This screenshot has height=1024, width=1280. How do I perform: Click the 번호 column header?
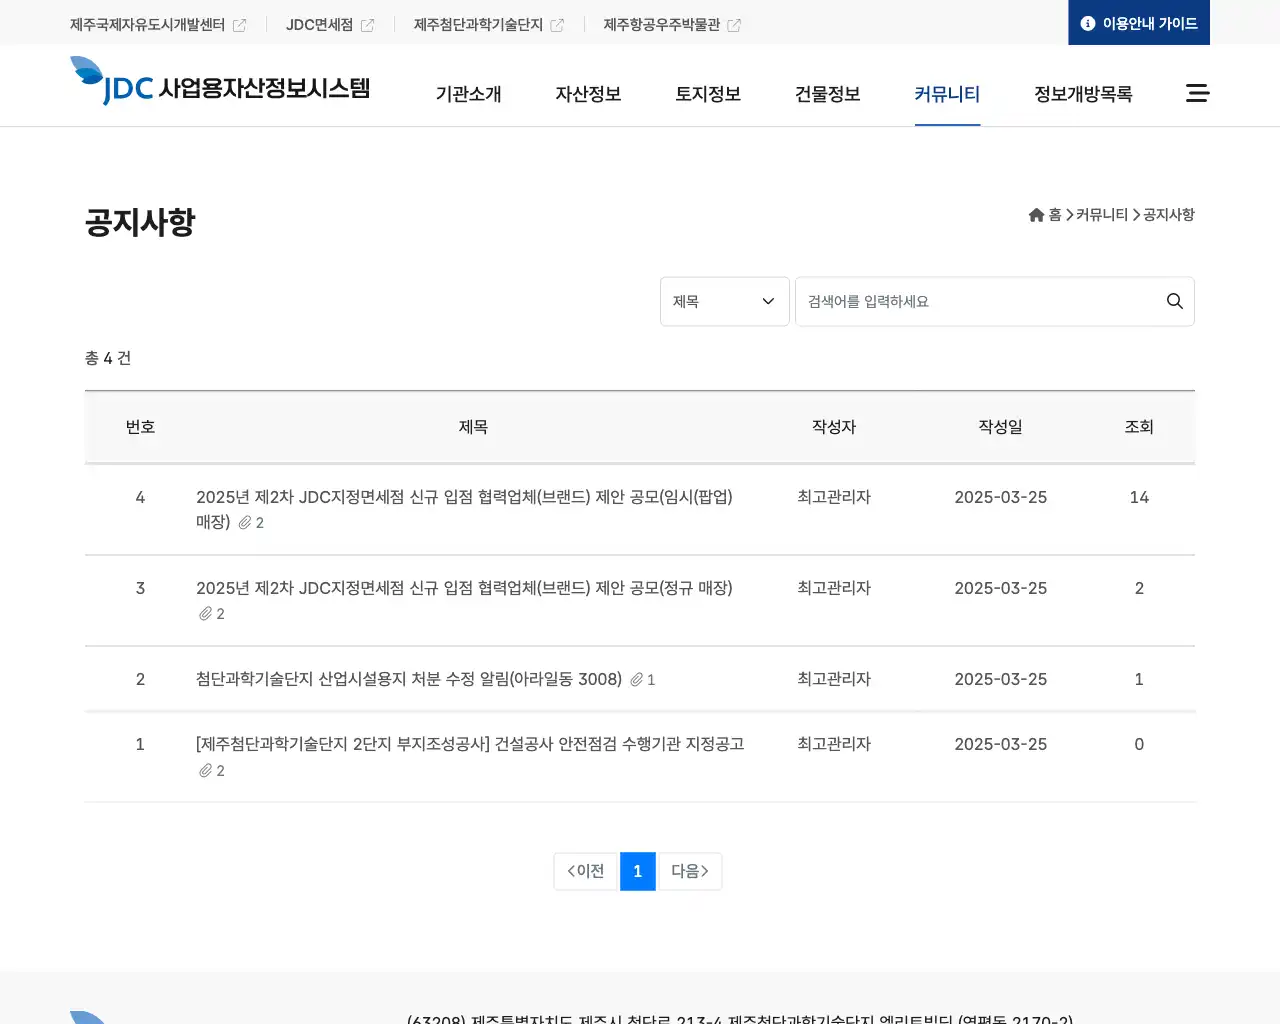click(x=140, y=427)
